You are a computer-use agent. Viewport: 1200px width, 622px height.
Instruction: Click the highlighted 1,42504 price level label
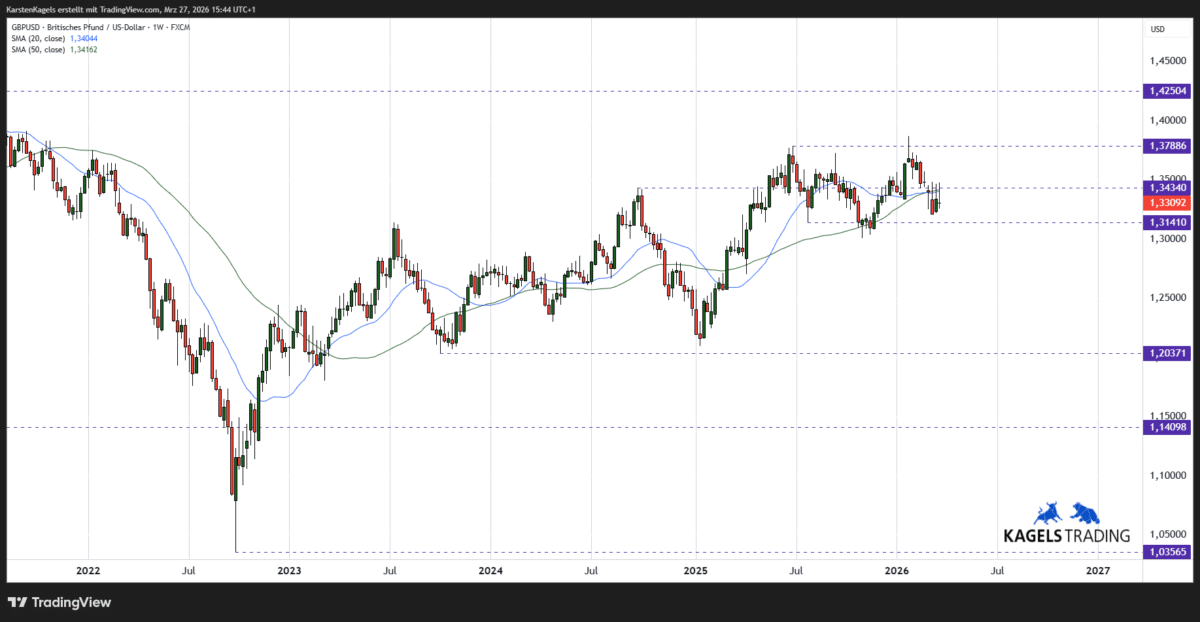tap(1167, 91)
